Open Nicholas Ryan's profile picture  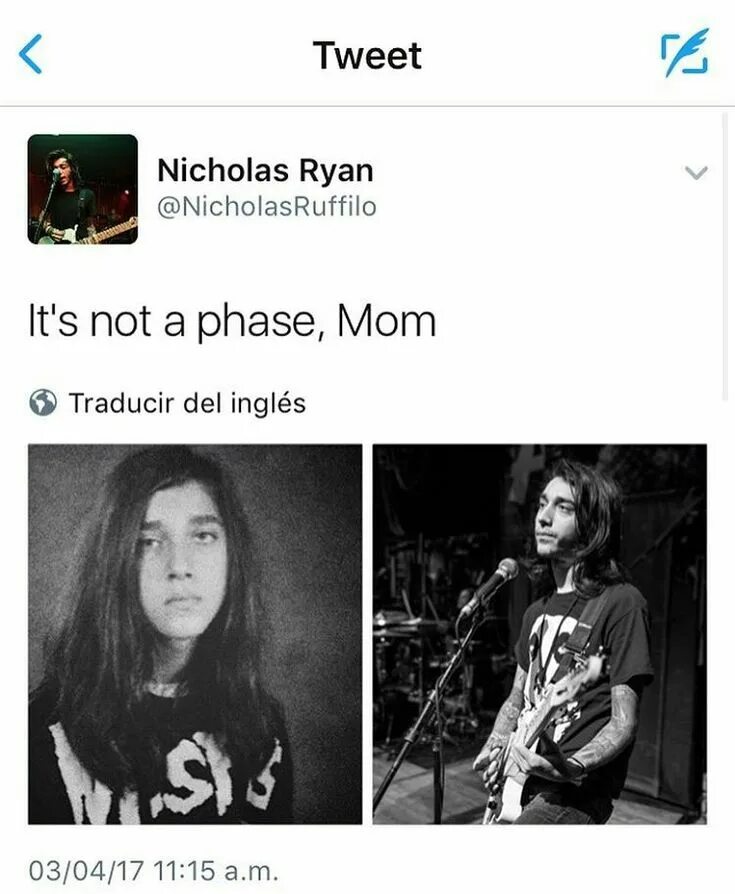tap(83, 189)
